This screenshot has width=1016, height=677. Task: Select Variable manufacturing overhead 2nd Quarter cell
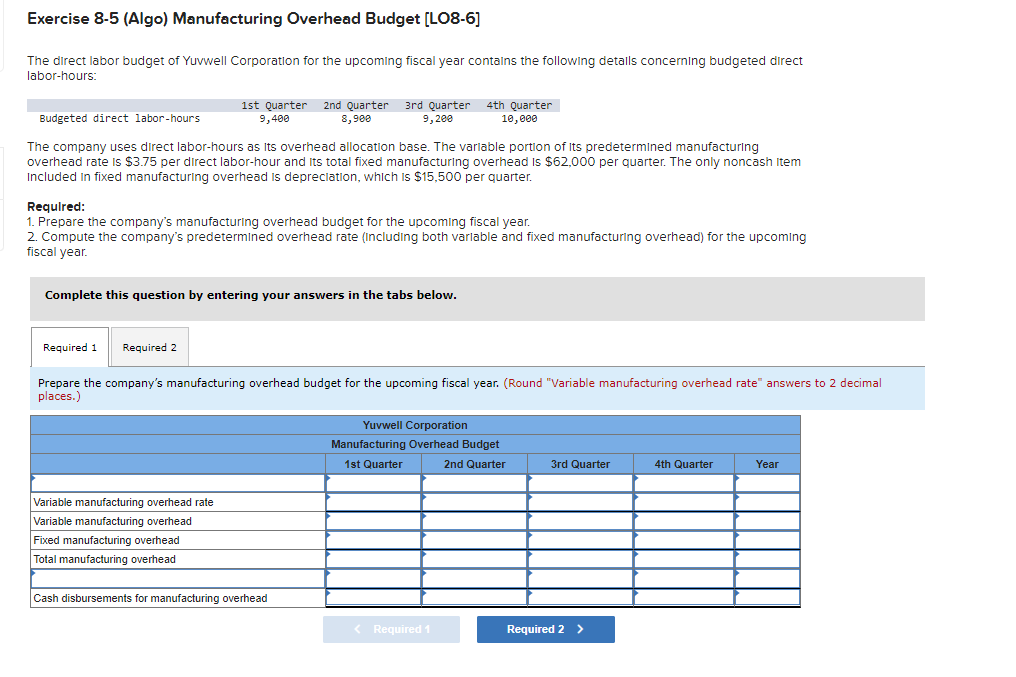pyautogui.click(x=474, y=521)
